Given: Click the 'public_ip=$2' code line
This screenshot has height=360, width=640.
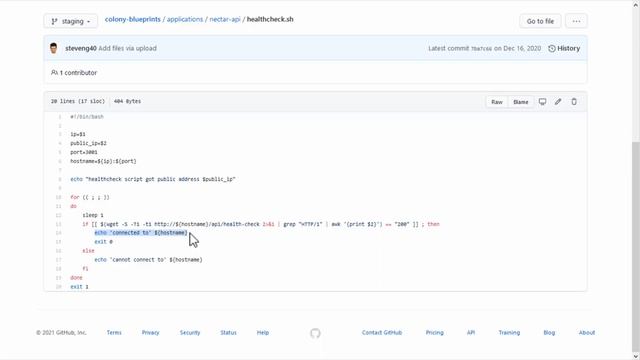Looking at the screenshot, I should coord(88,143).
